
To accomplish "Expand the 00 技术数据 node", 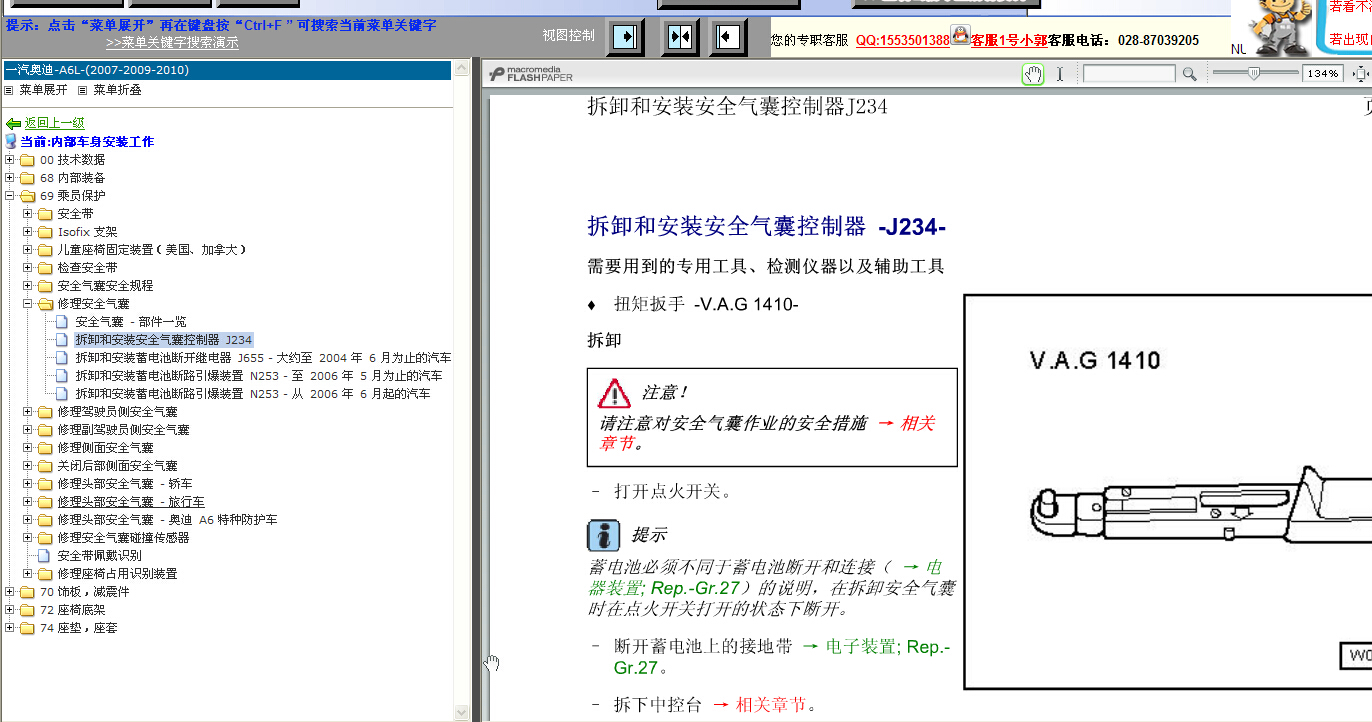I will [10, 160].
